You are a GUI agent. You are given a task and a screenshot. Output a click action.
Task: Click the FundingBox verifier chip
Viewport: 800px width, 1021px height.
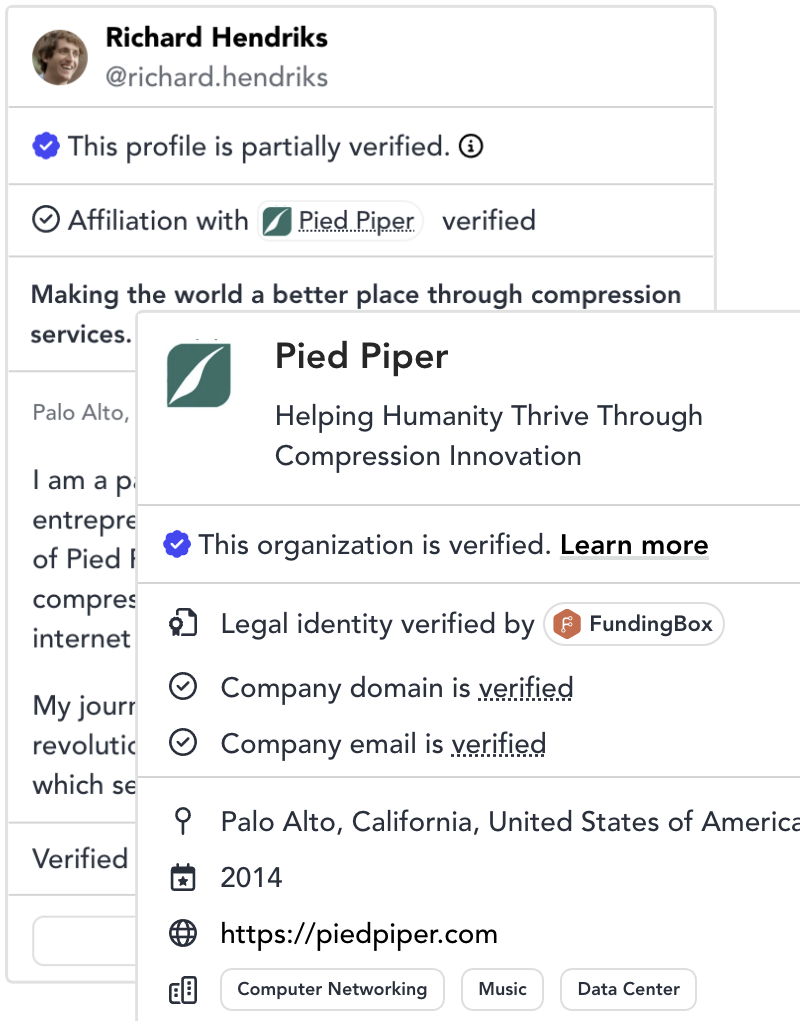[x=634, y=625]
